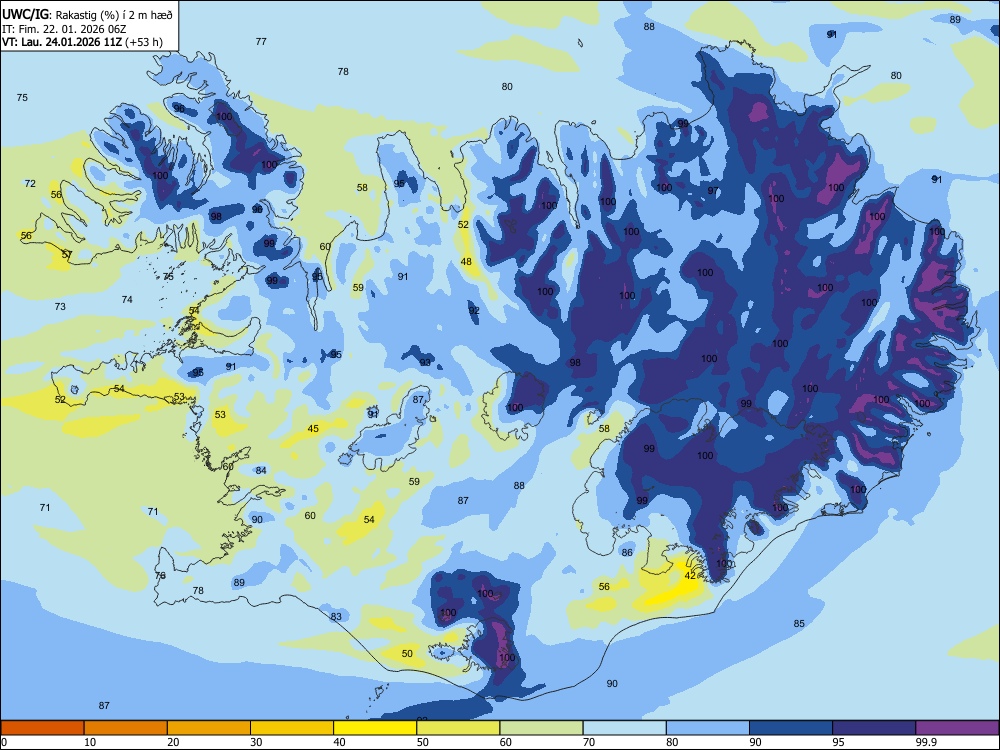Click the 60–70 pale green legend swatch

tap(541, 728)
